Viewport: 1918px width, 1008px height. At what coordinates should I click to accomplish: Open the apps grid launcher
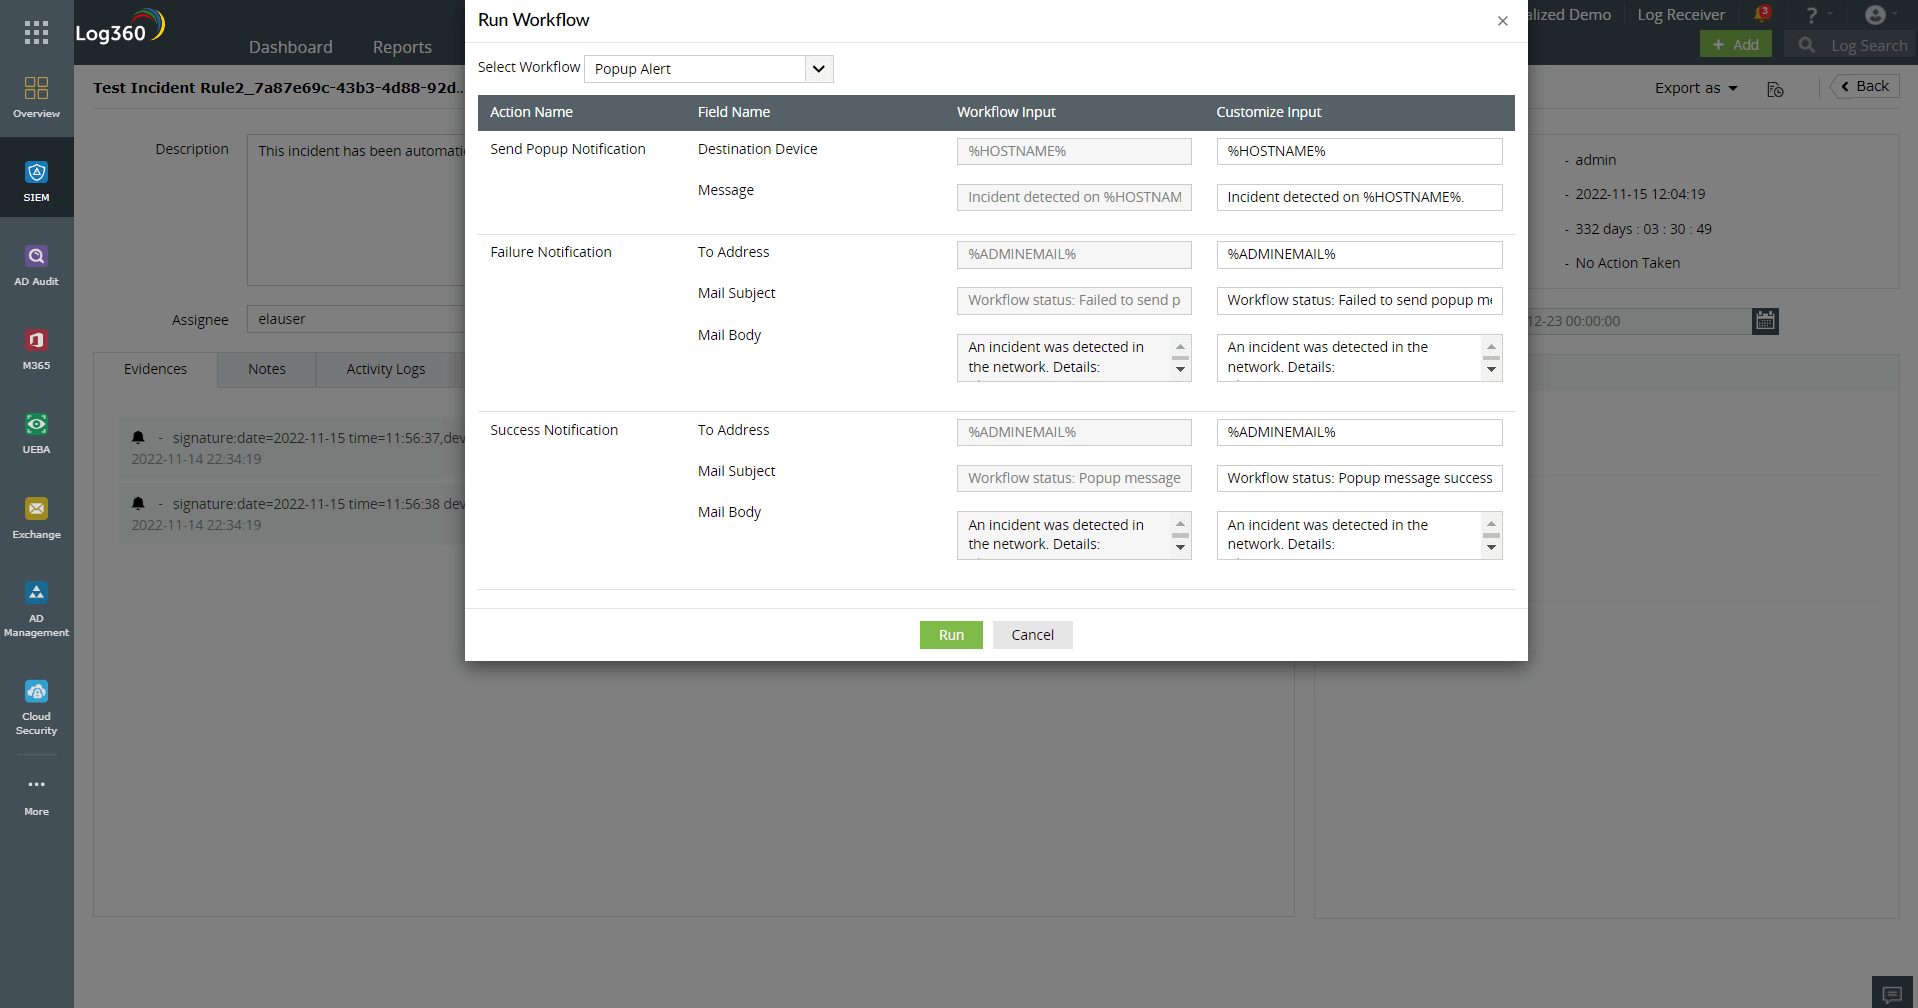(36, 32)
